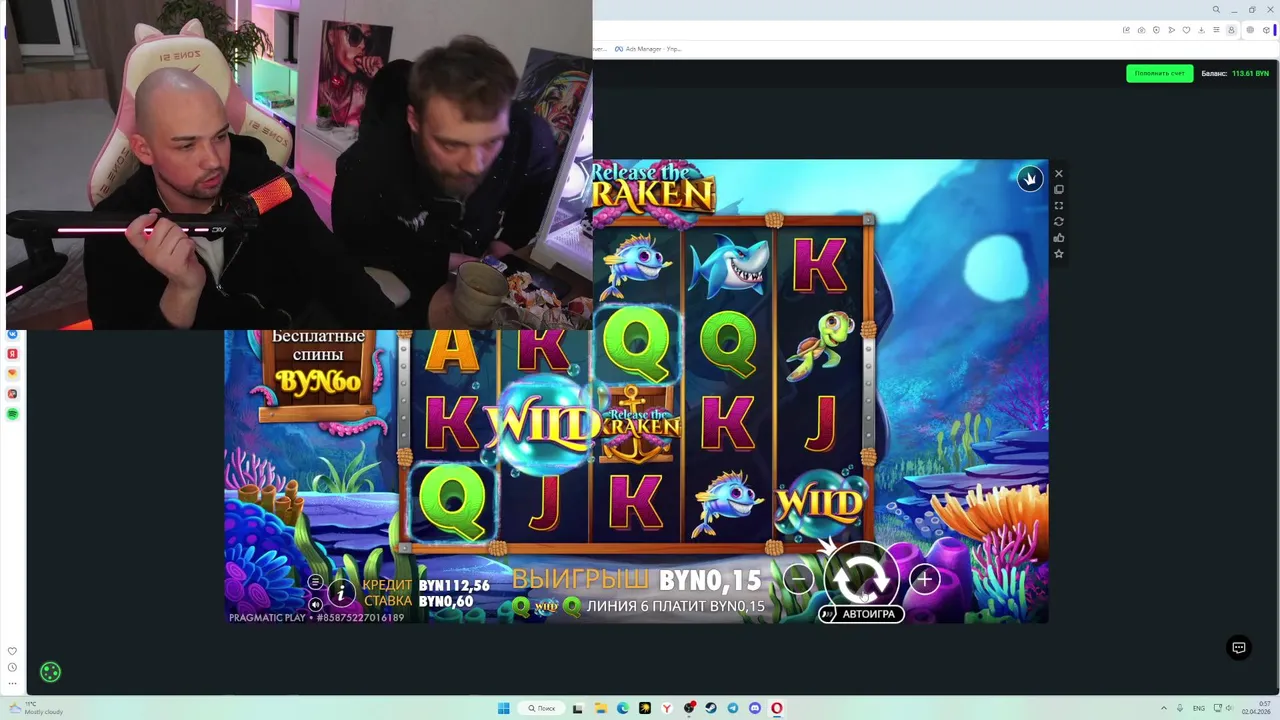The width and height of the screenshot is (1280, 720).
Task: Click the balance value 113.61 BYN
Action: pos(1250,73)
